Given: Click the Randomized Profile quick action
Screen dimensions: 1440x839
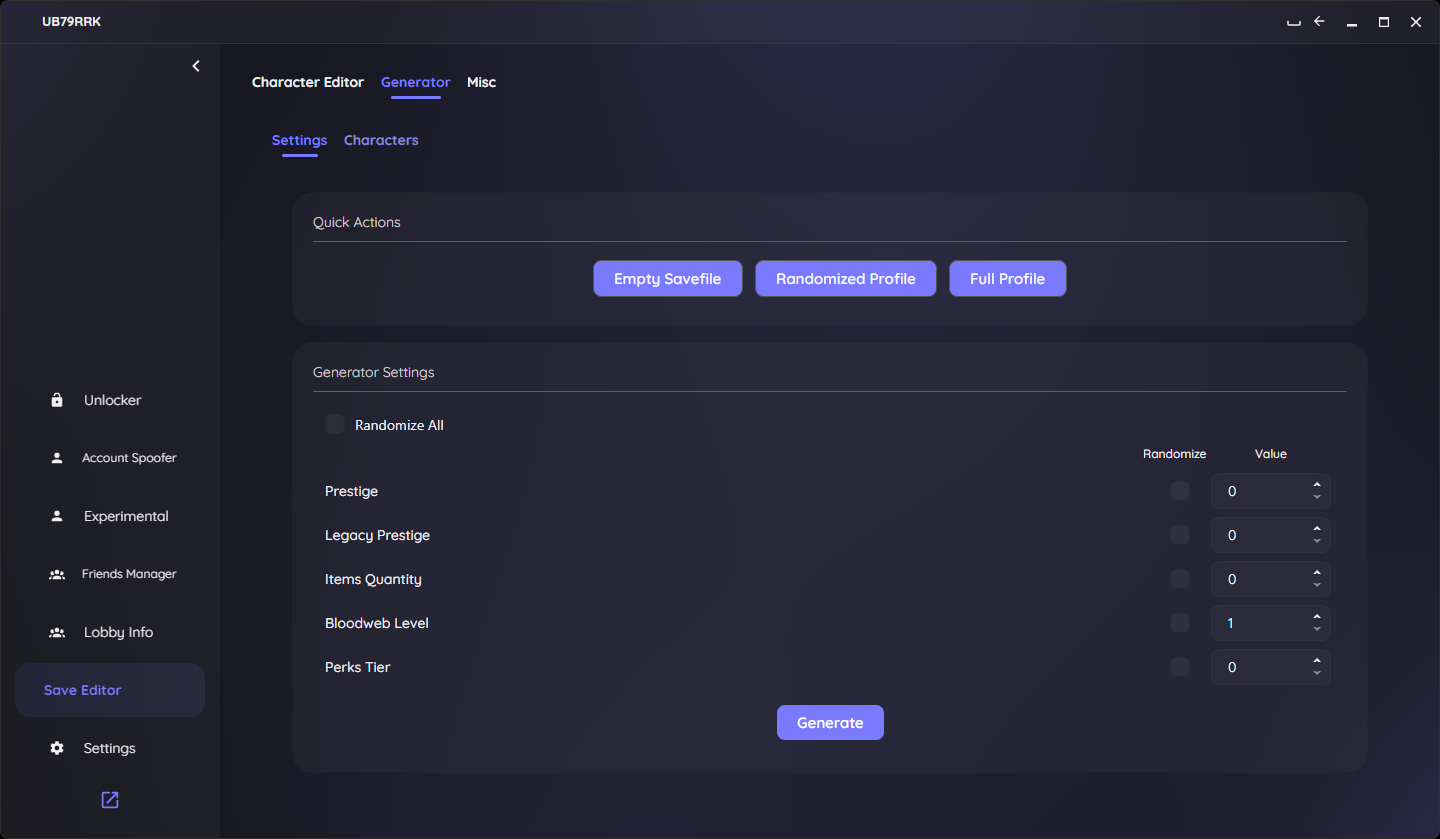Looking at the screenshot, I should click(x=846, y=279).
